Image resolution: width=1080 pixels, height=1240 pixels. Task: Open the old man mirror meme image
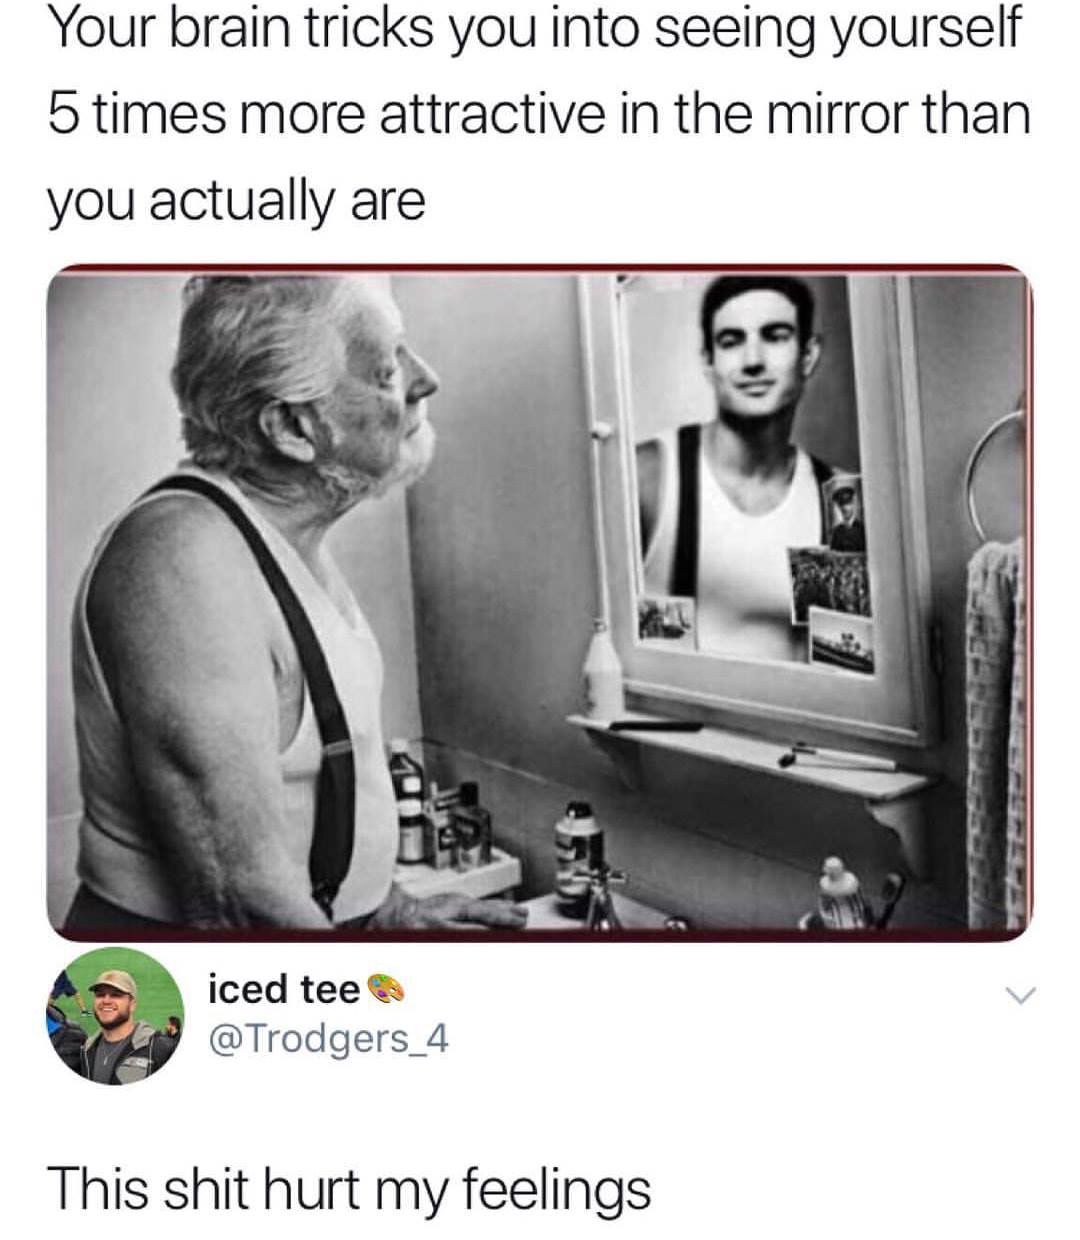click(540, 603)
